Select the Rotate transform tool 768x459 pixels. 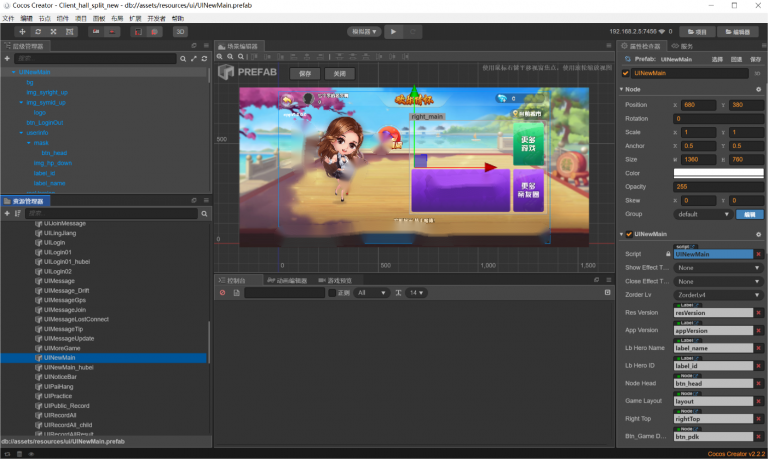click(38, 31)
